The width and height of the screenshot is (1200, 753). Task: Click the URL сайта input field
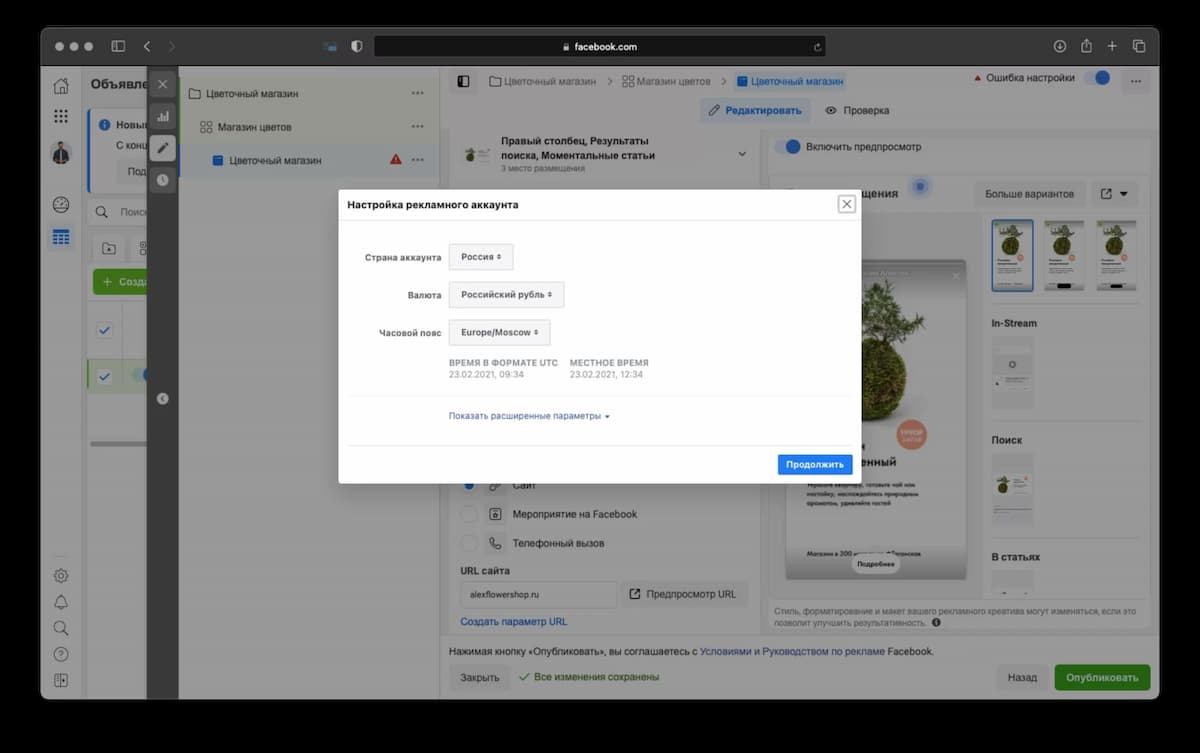(x=538, y=594)
